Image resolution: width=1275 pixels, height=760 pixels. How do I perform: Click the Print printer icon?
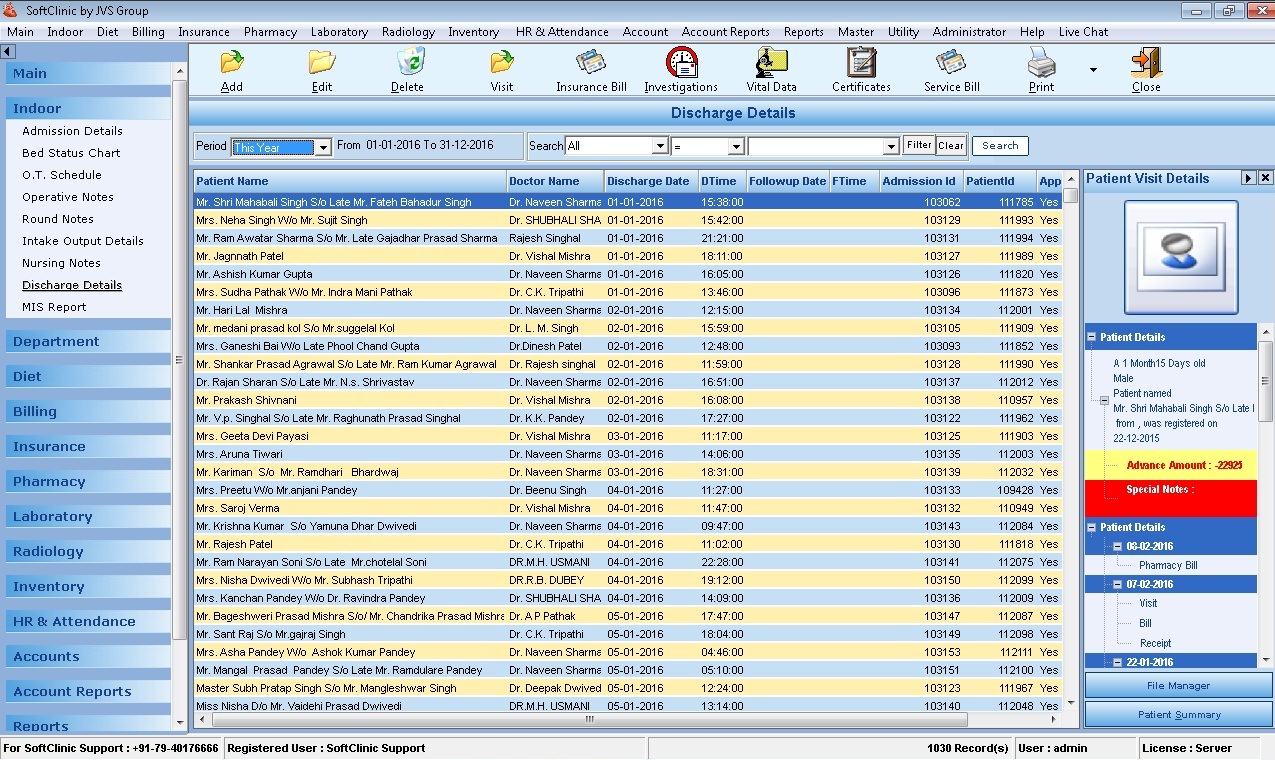tap(1041, 63)
